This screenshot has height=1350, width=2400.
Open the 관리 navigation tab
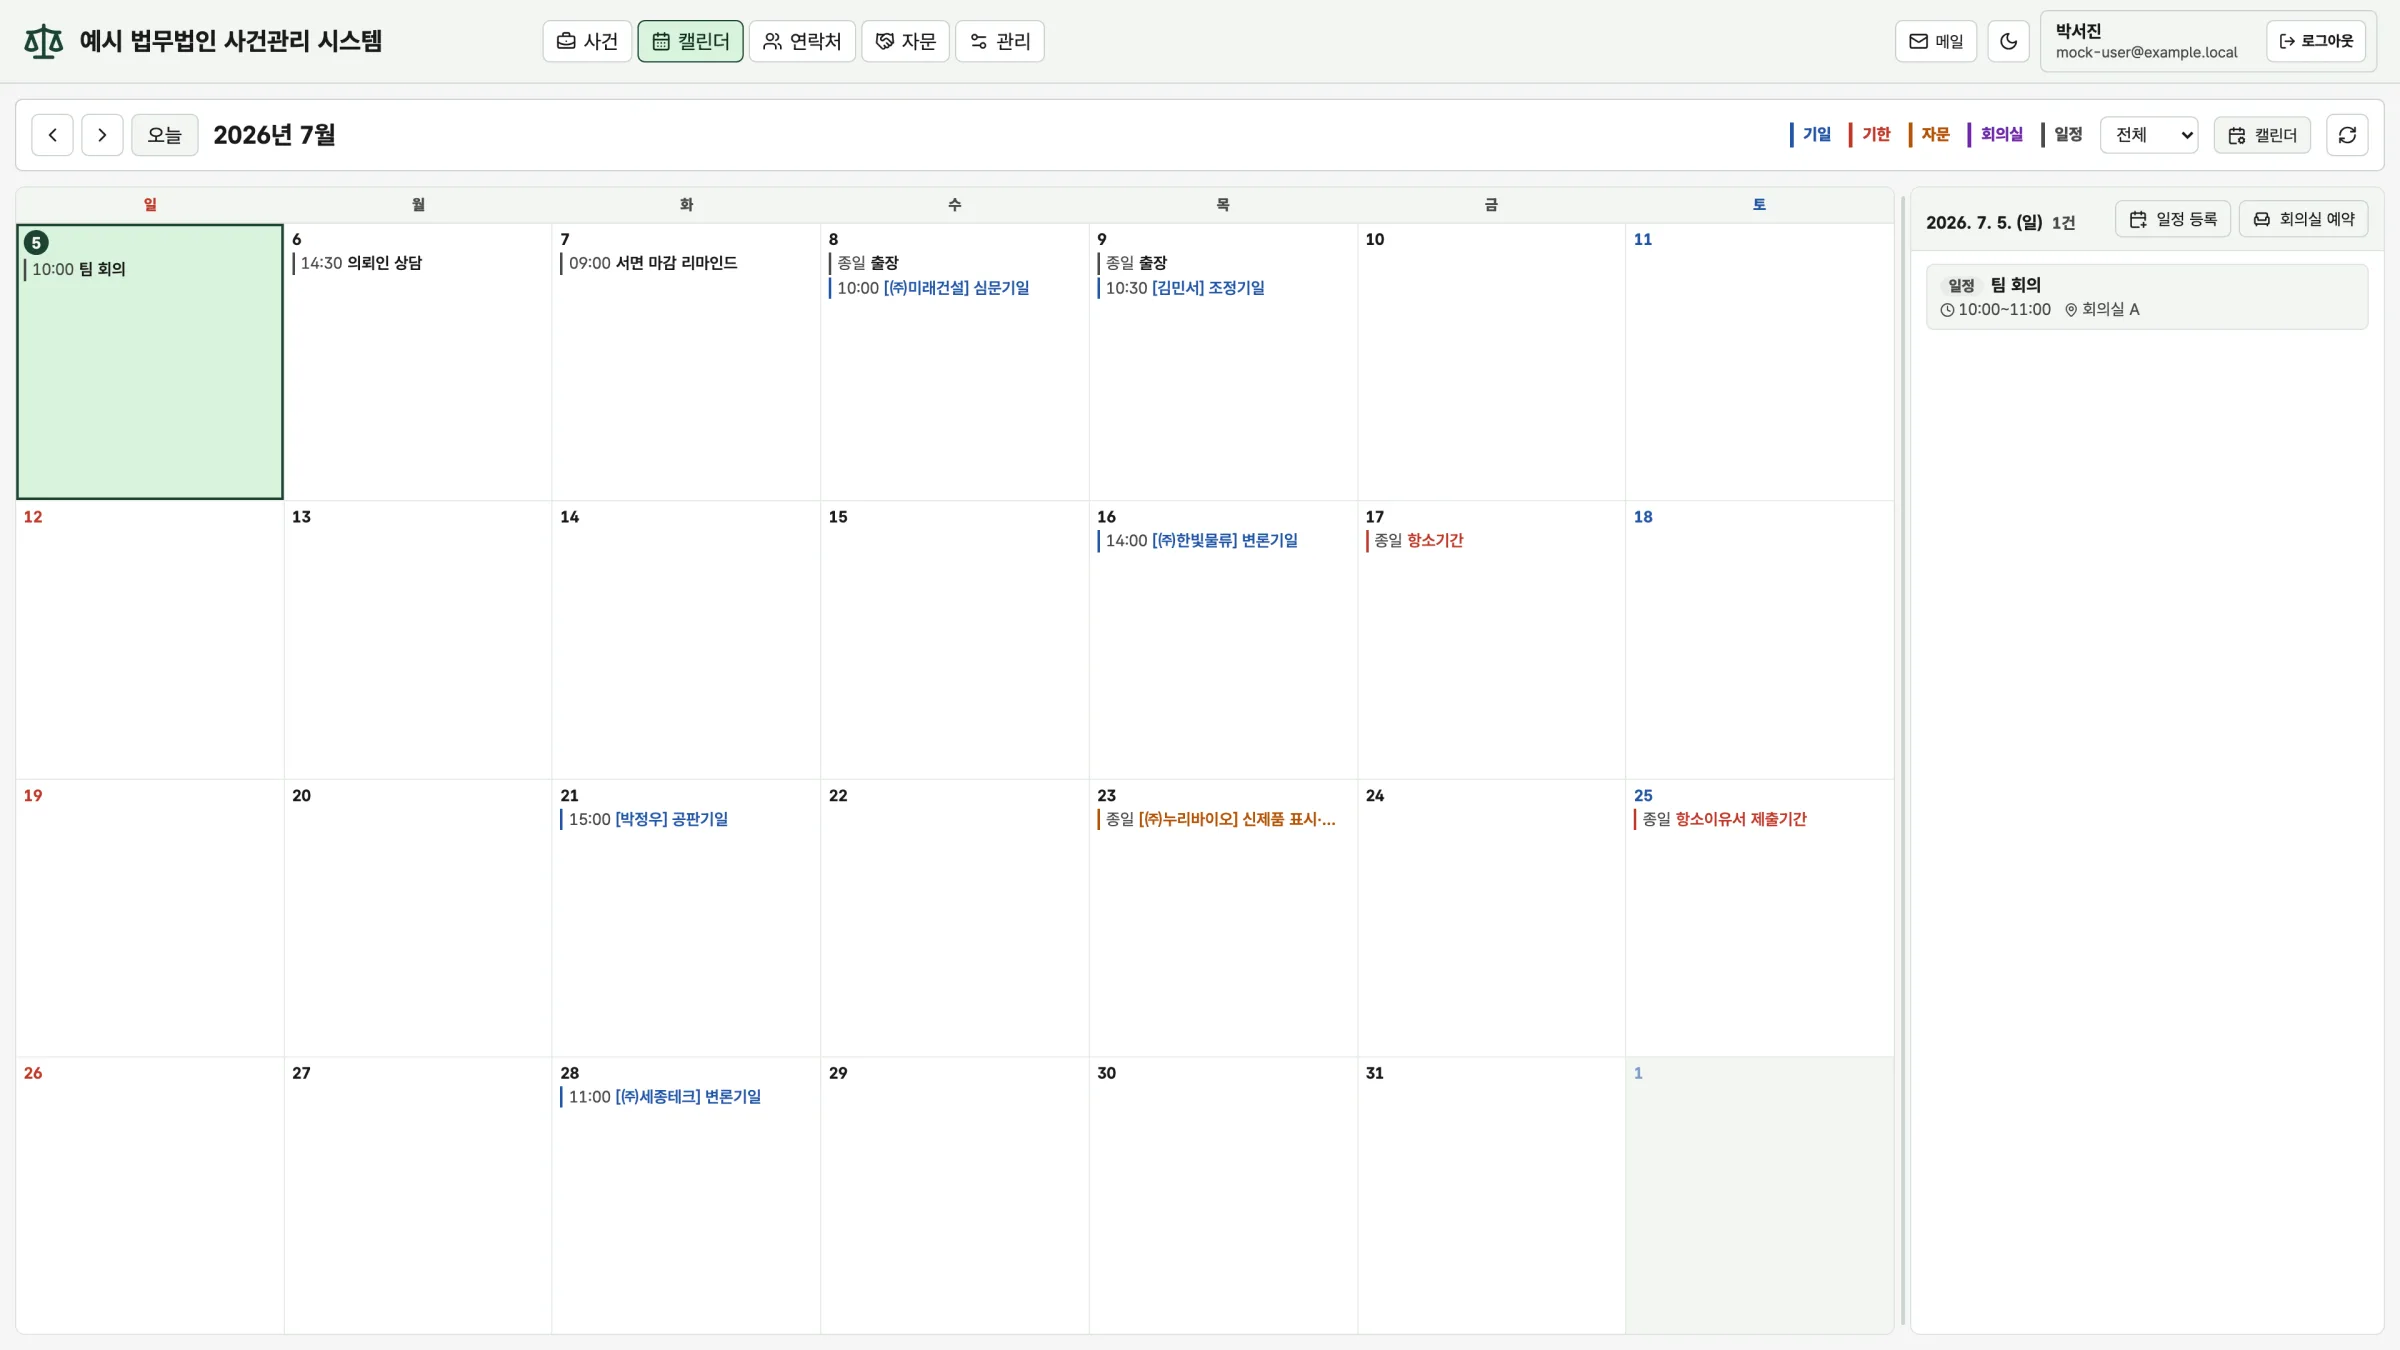click(x=1000, y=41)
